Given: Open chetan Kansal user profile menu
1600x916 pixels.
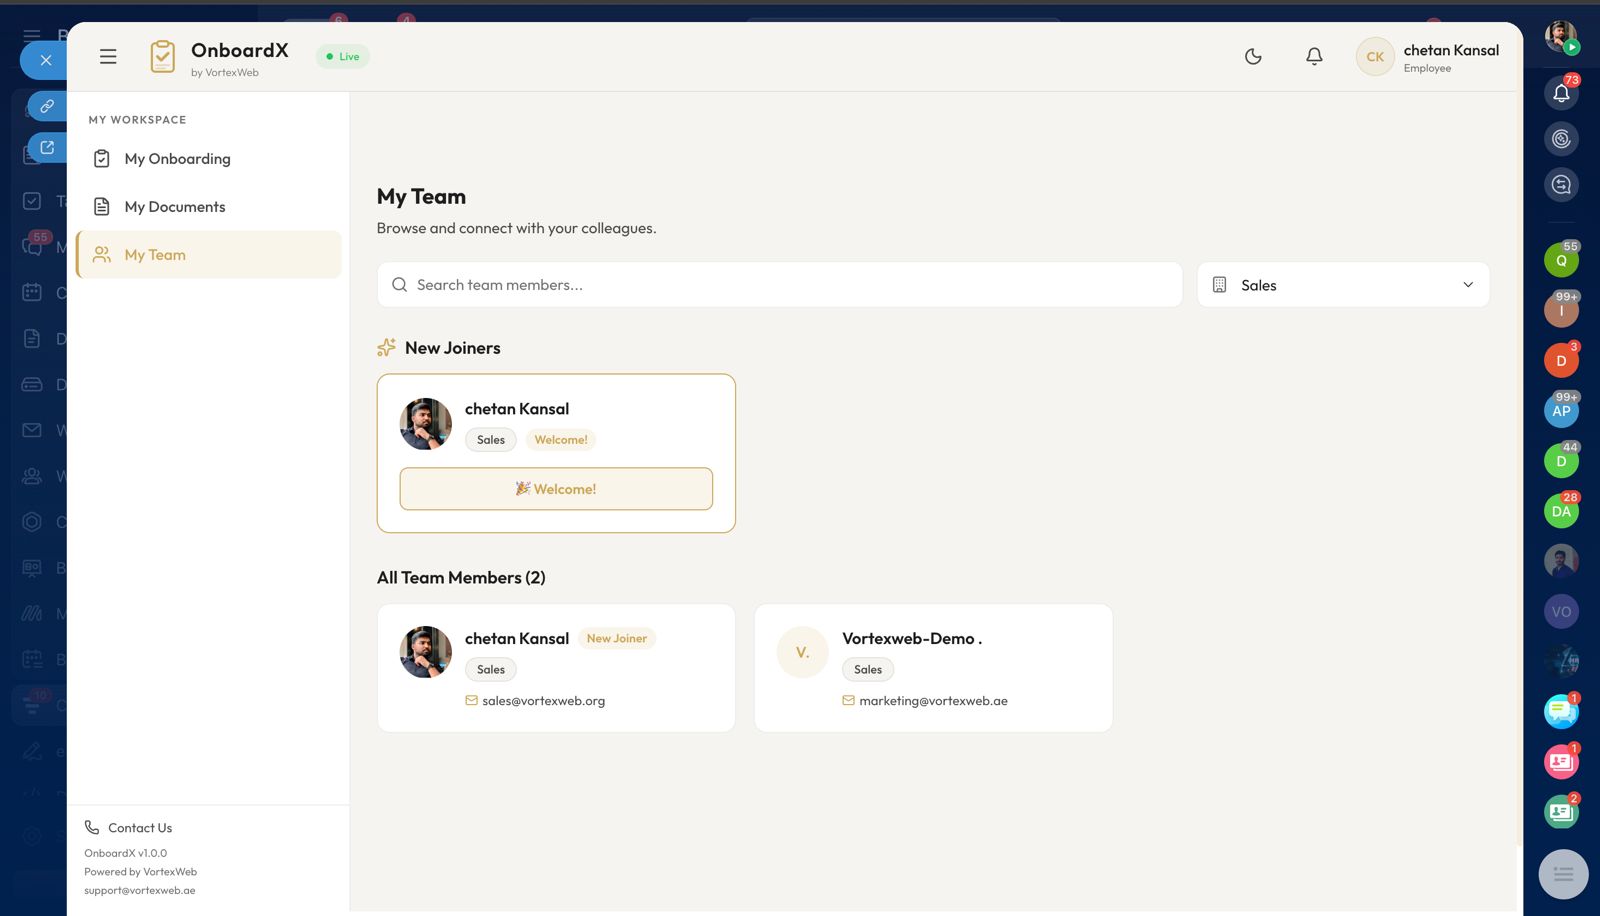Looking at the screenshot, I should (x=1428, y=57).
